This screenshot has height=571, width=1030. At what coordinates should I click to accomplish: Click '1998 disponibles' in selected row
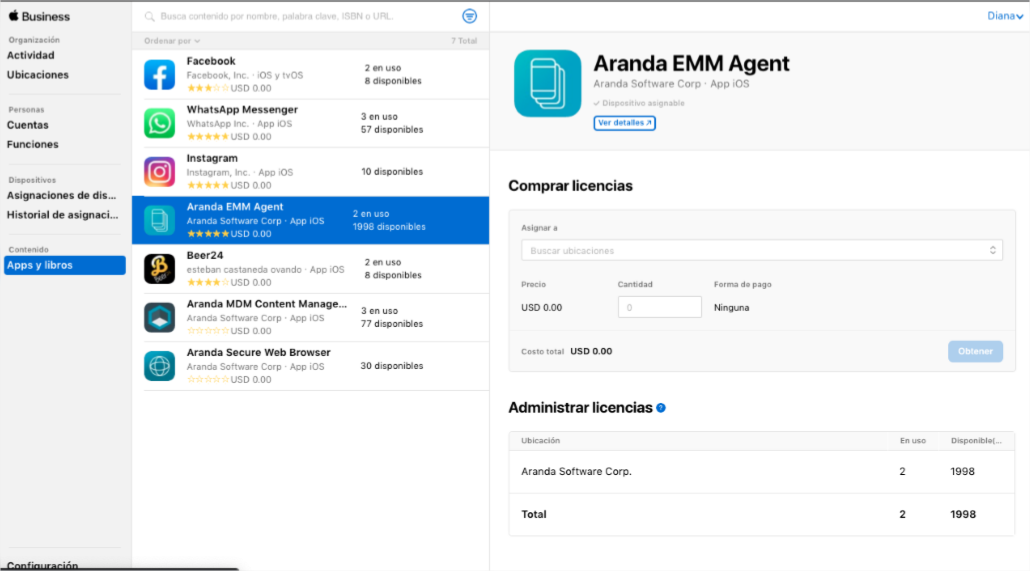389,227
